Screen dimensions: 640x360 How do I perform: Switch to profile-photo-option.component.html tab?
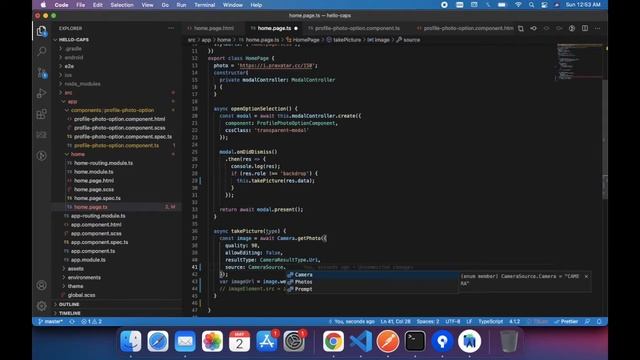pos(465,28)
